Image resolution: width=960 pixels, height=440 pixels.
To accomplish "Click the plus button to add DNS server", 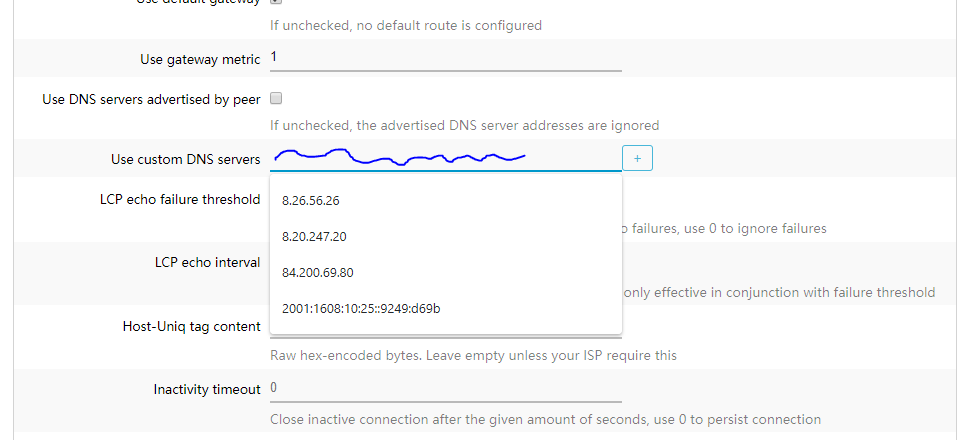I will tap(637, 158).
